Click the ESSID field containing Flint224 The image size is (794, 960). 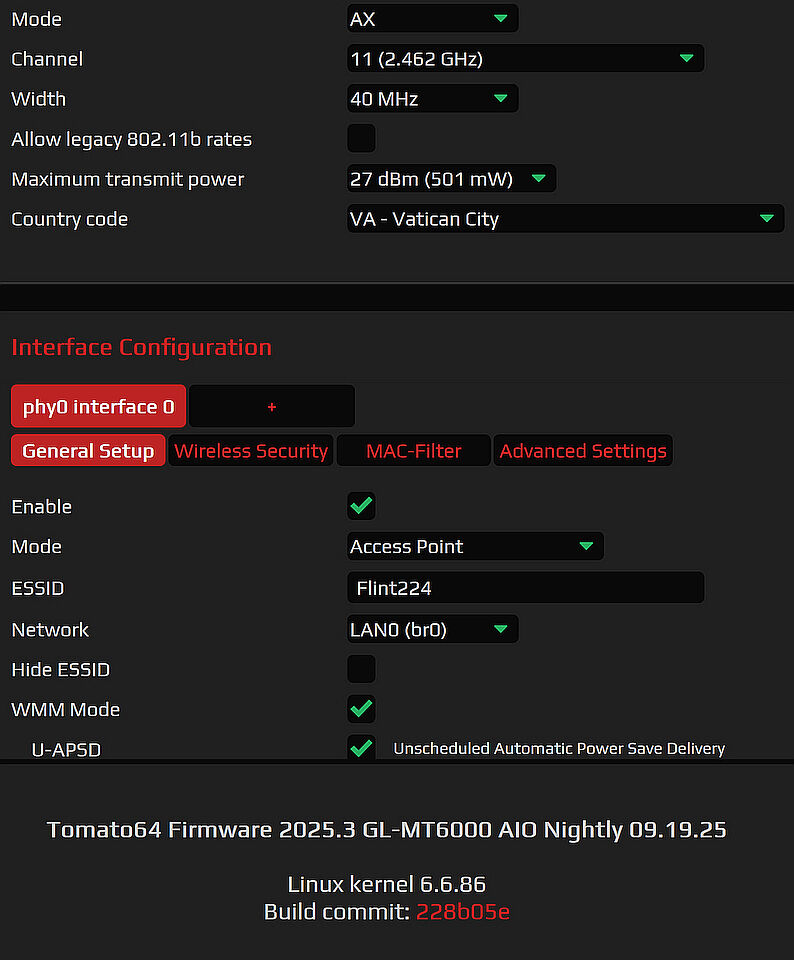click(x=525, y=588)
